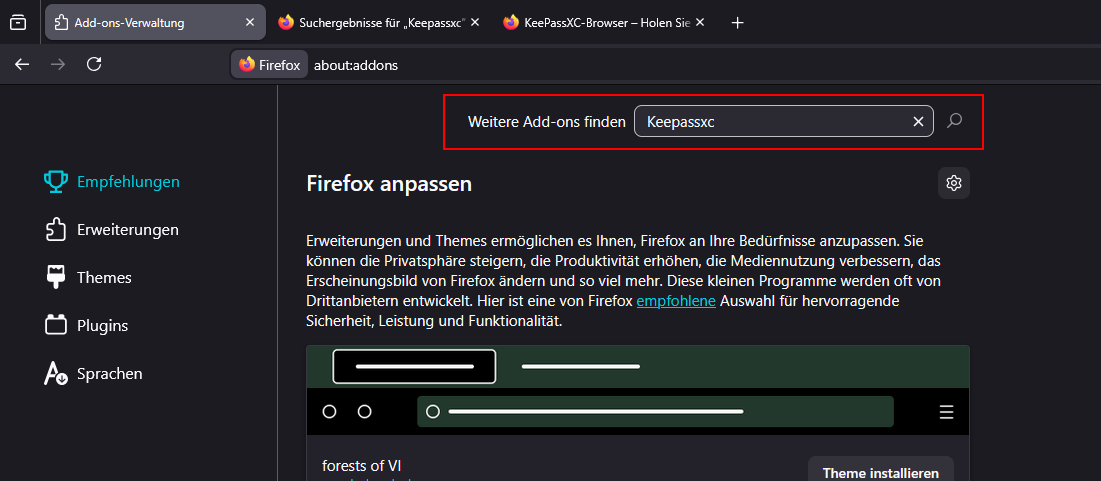Follow the empfohlene link

676,301
